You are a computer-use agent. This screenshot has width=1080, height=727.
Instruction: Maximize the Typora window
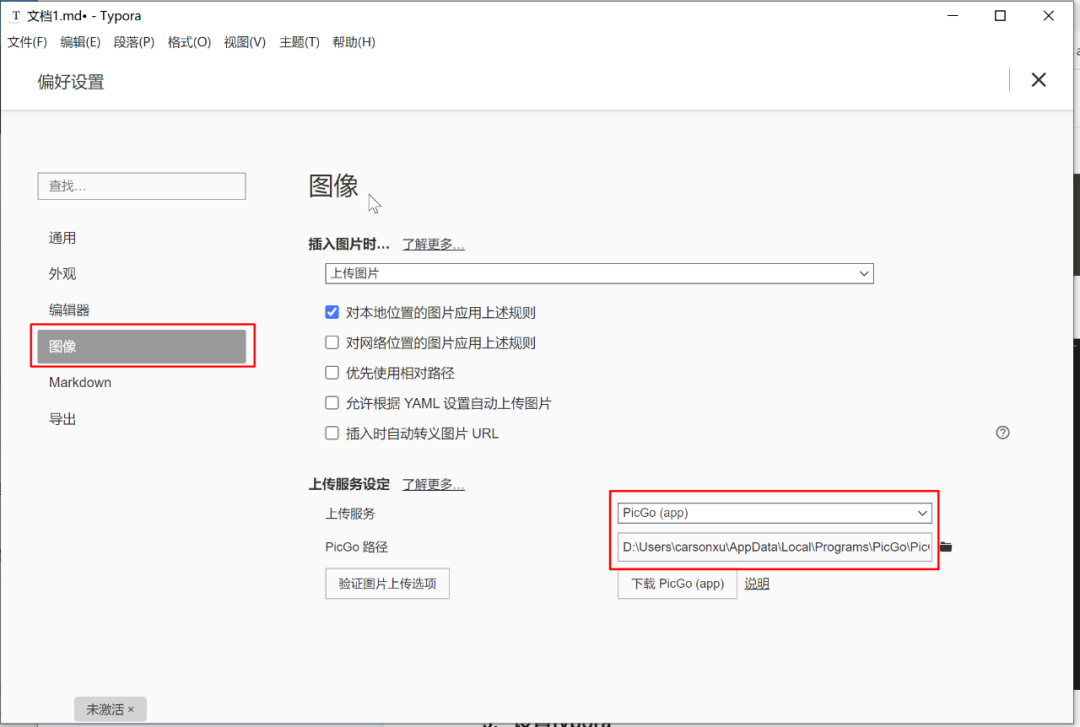[x=1000, y=16]
